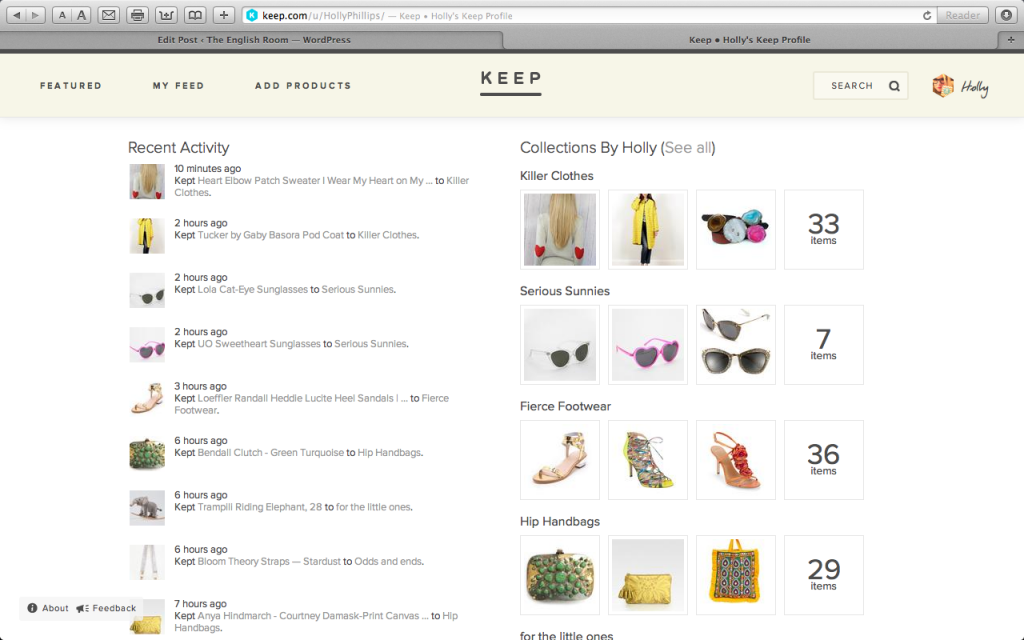The height and width of the screenshot is (640, 1024).
Task: Click the 33 items tile
Action: click(x=824, y=229)
